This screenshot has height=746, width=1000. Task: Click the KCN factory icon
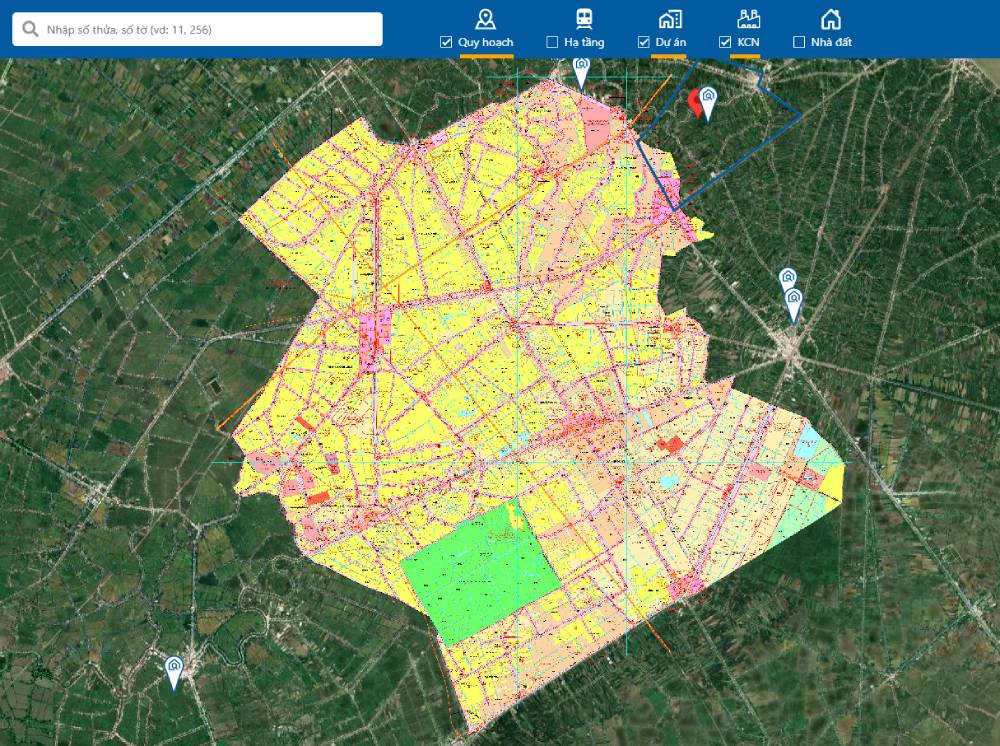click(x=748, y=18)
